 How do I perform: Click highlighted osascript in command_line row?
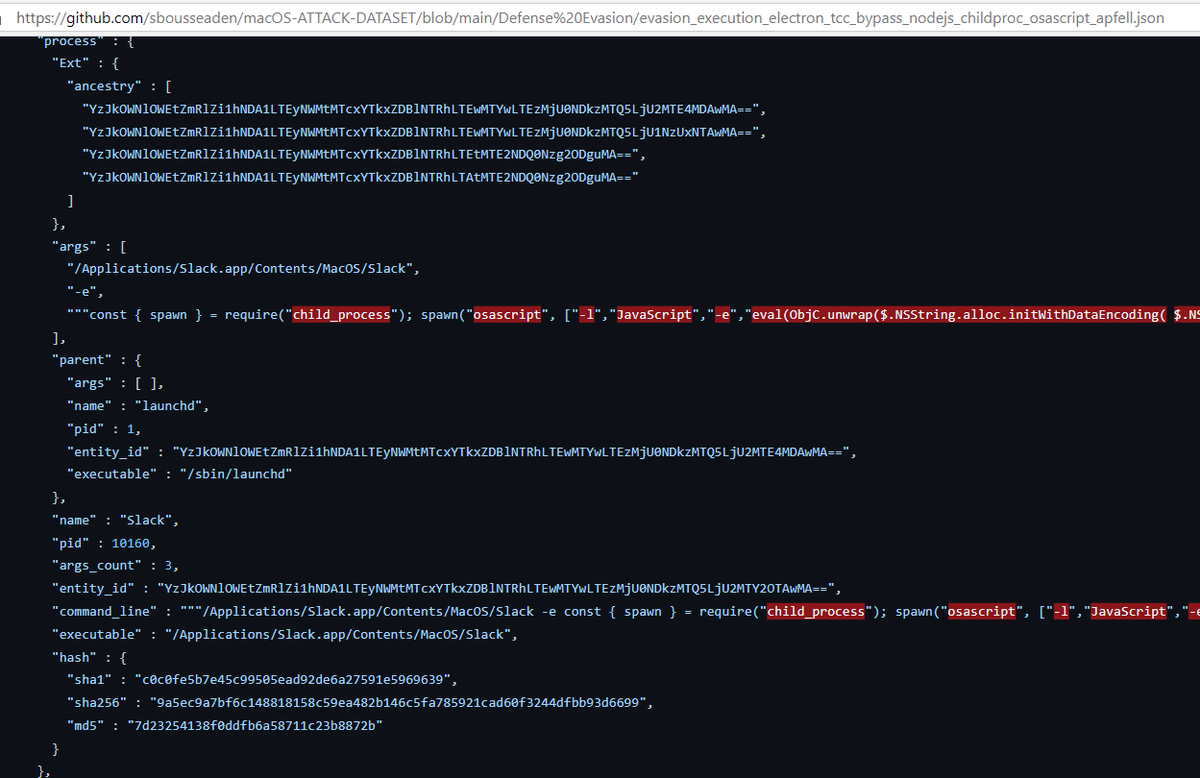(982, 611)
